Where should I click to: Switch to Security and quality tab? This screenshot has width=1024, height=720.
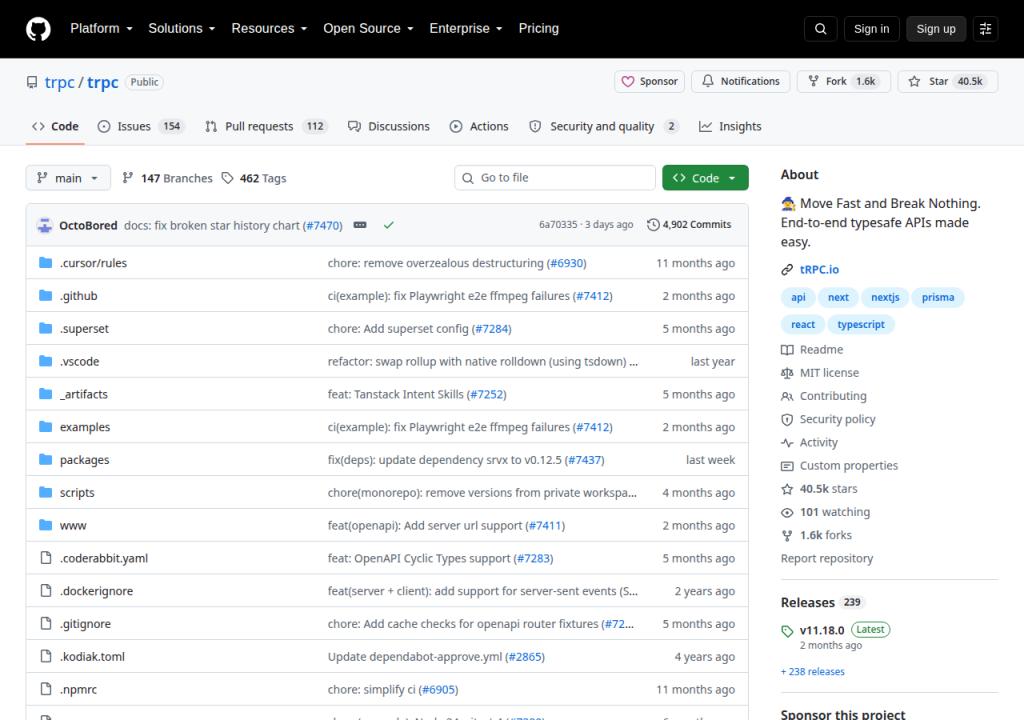tap(604, 127)
